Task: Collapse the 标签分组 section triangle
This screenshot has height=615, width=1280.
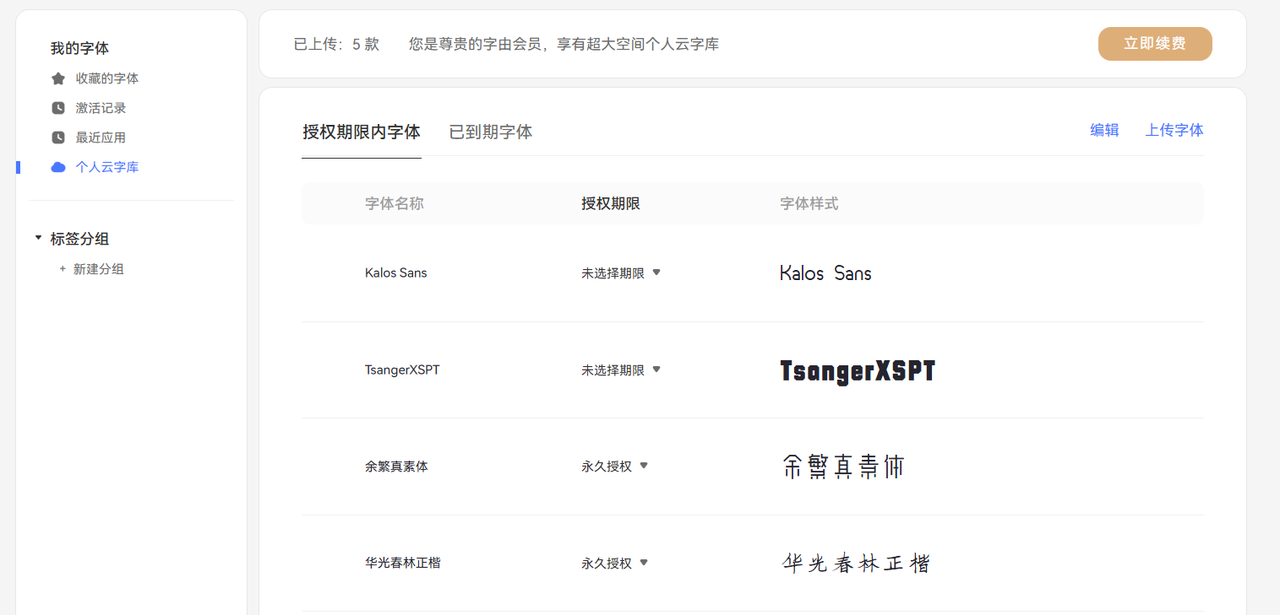Action: 38,238
